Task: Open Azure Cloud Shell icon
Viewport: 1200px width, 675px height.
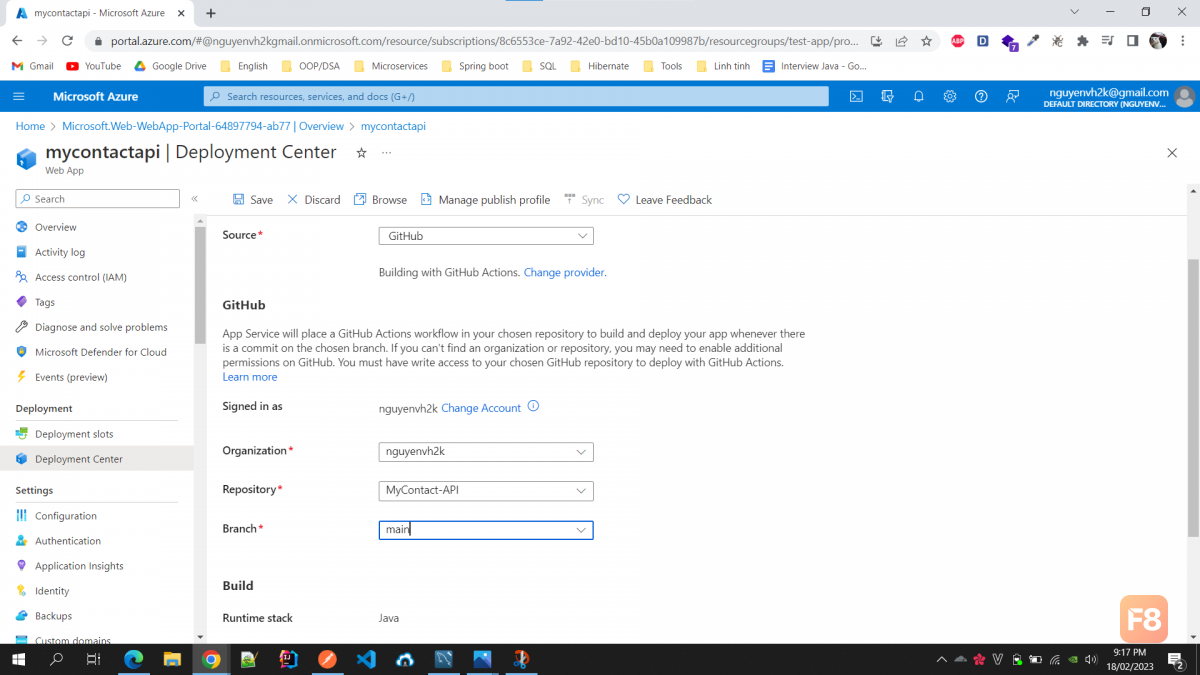Action: (x=856, y=96)
